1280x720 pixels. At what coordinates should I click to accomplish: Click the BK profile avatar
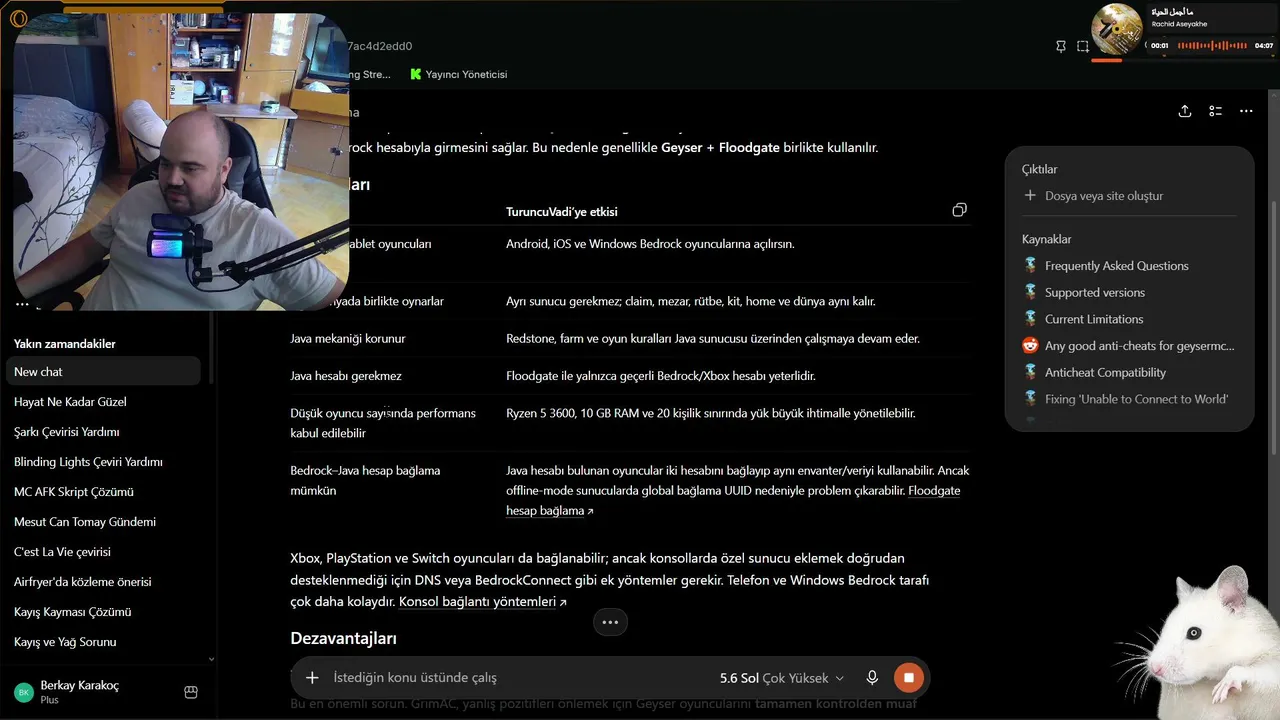pyautogui.click(x=23, y=692)
